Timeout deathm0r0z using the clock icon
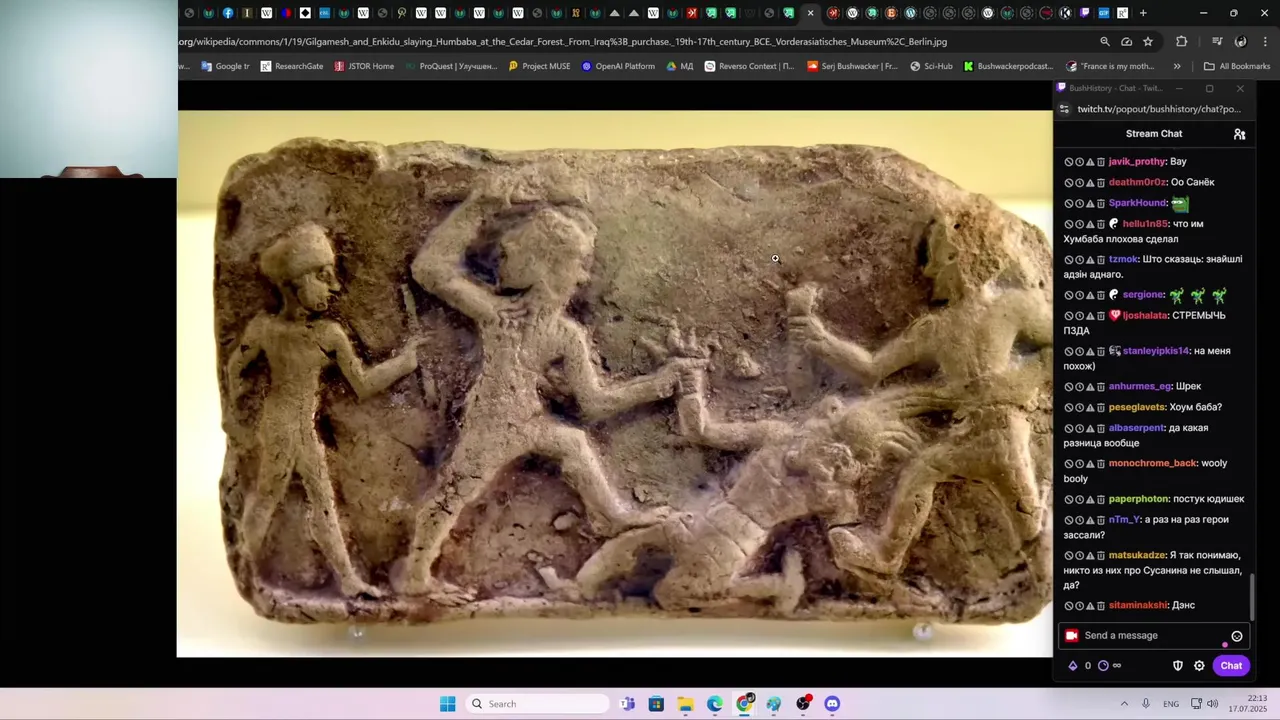This screenshot has width=1280, height=720. coord(1079,183)
